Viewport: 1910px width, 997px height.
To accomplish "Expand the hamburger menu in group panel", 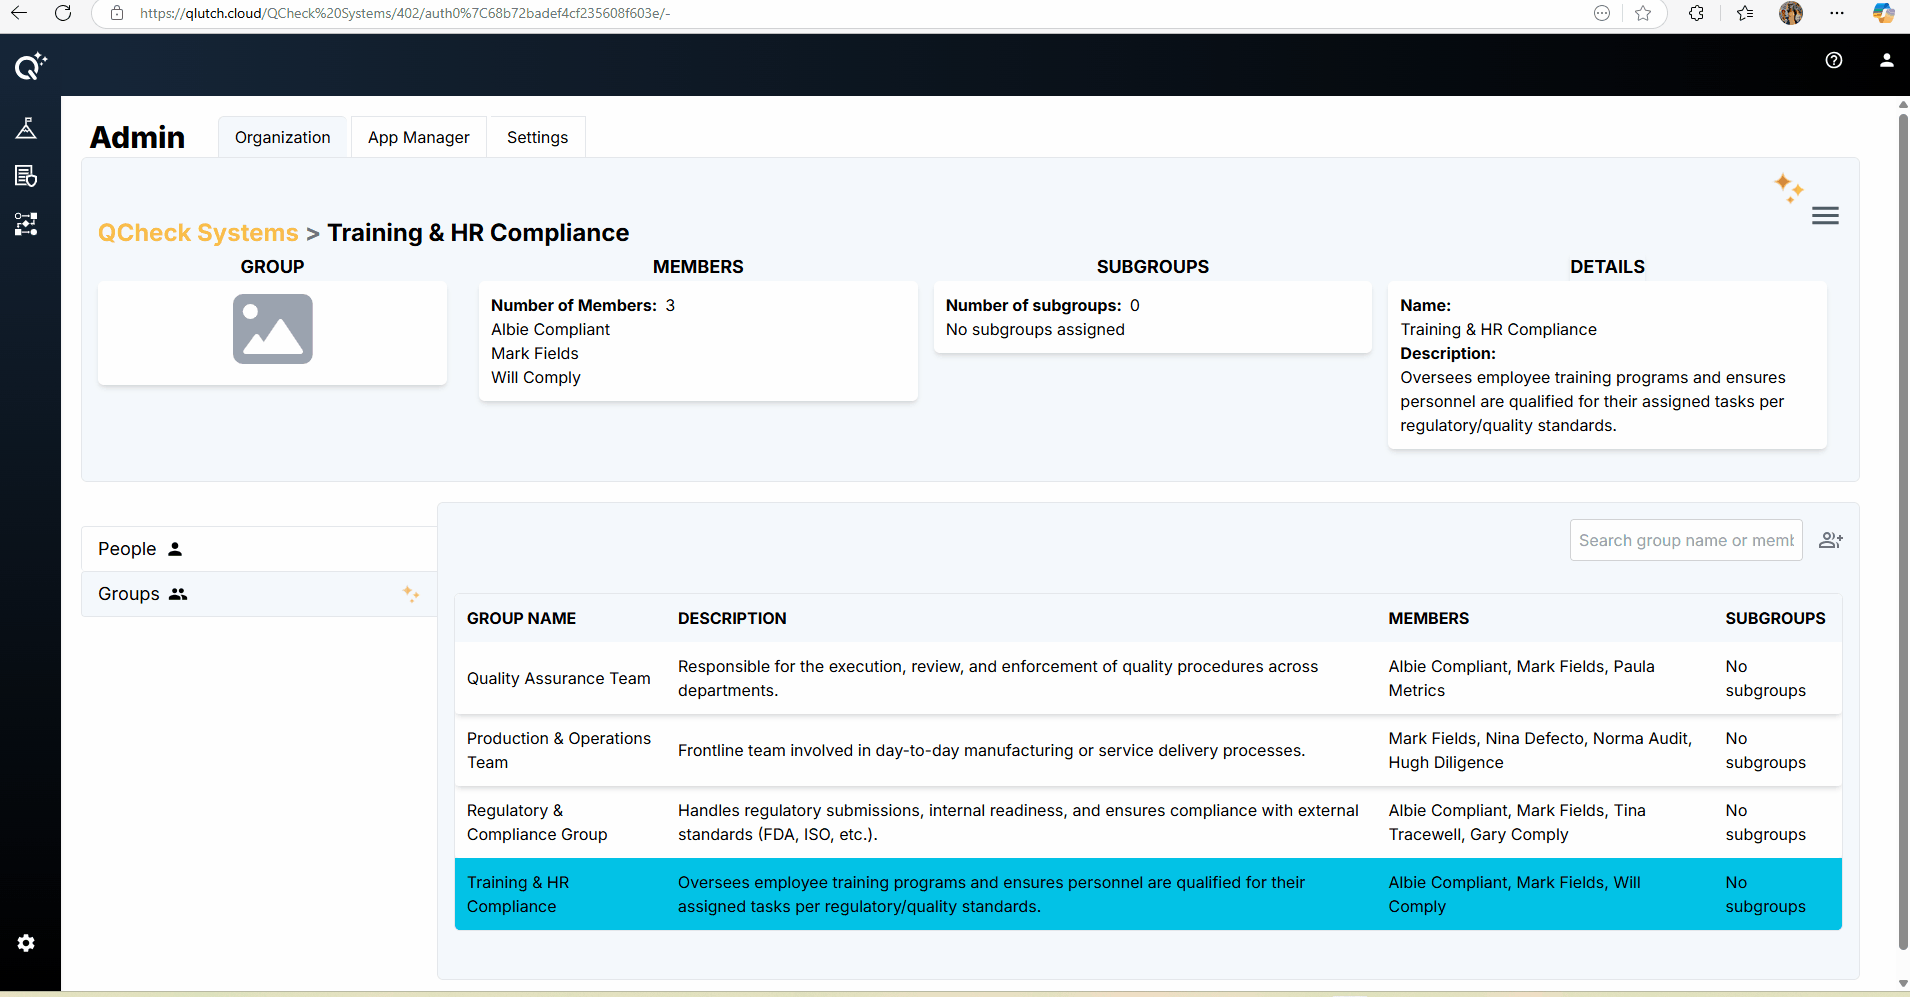I will (x=1825, y=216).
